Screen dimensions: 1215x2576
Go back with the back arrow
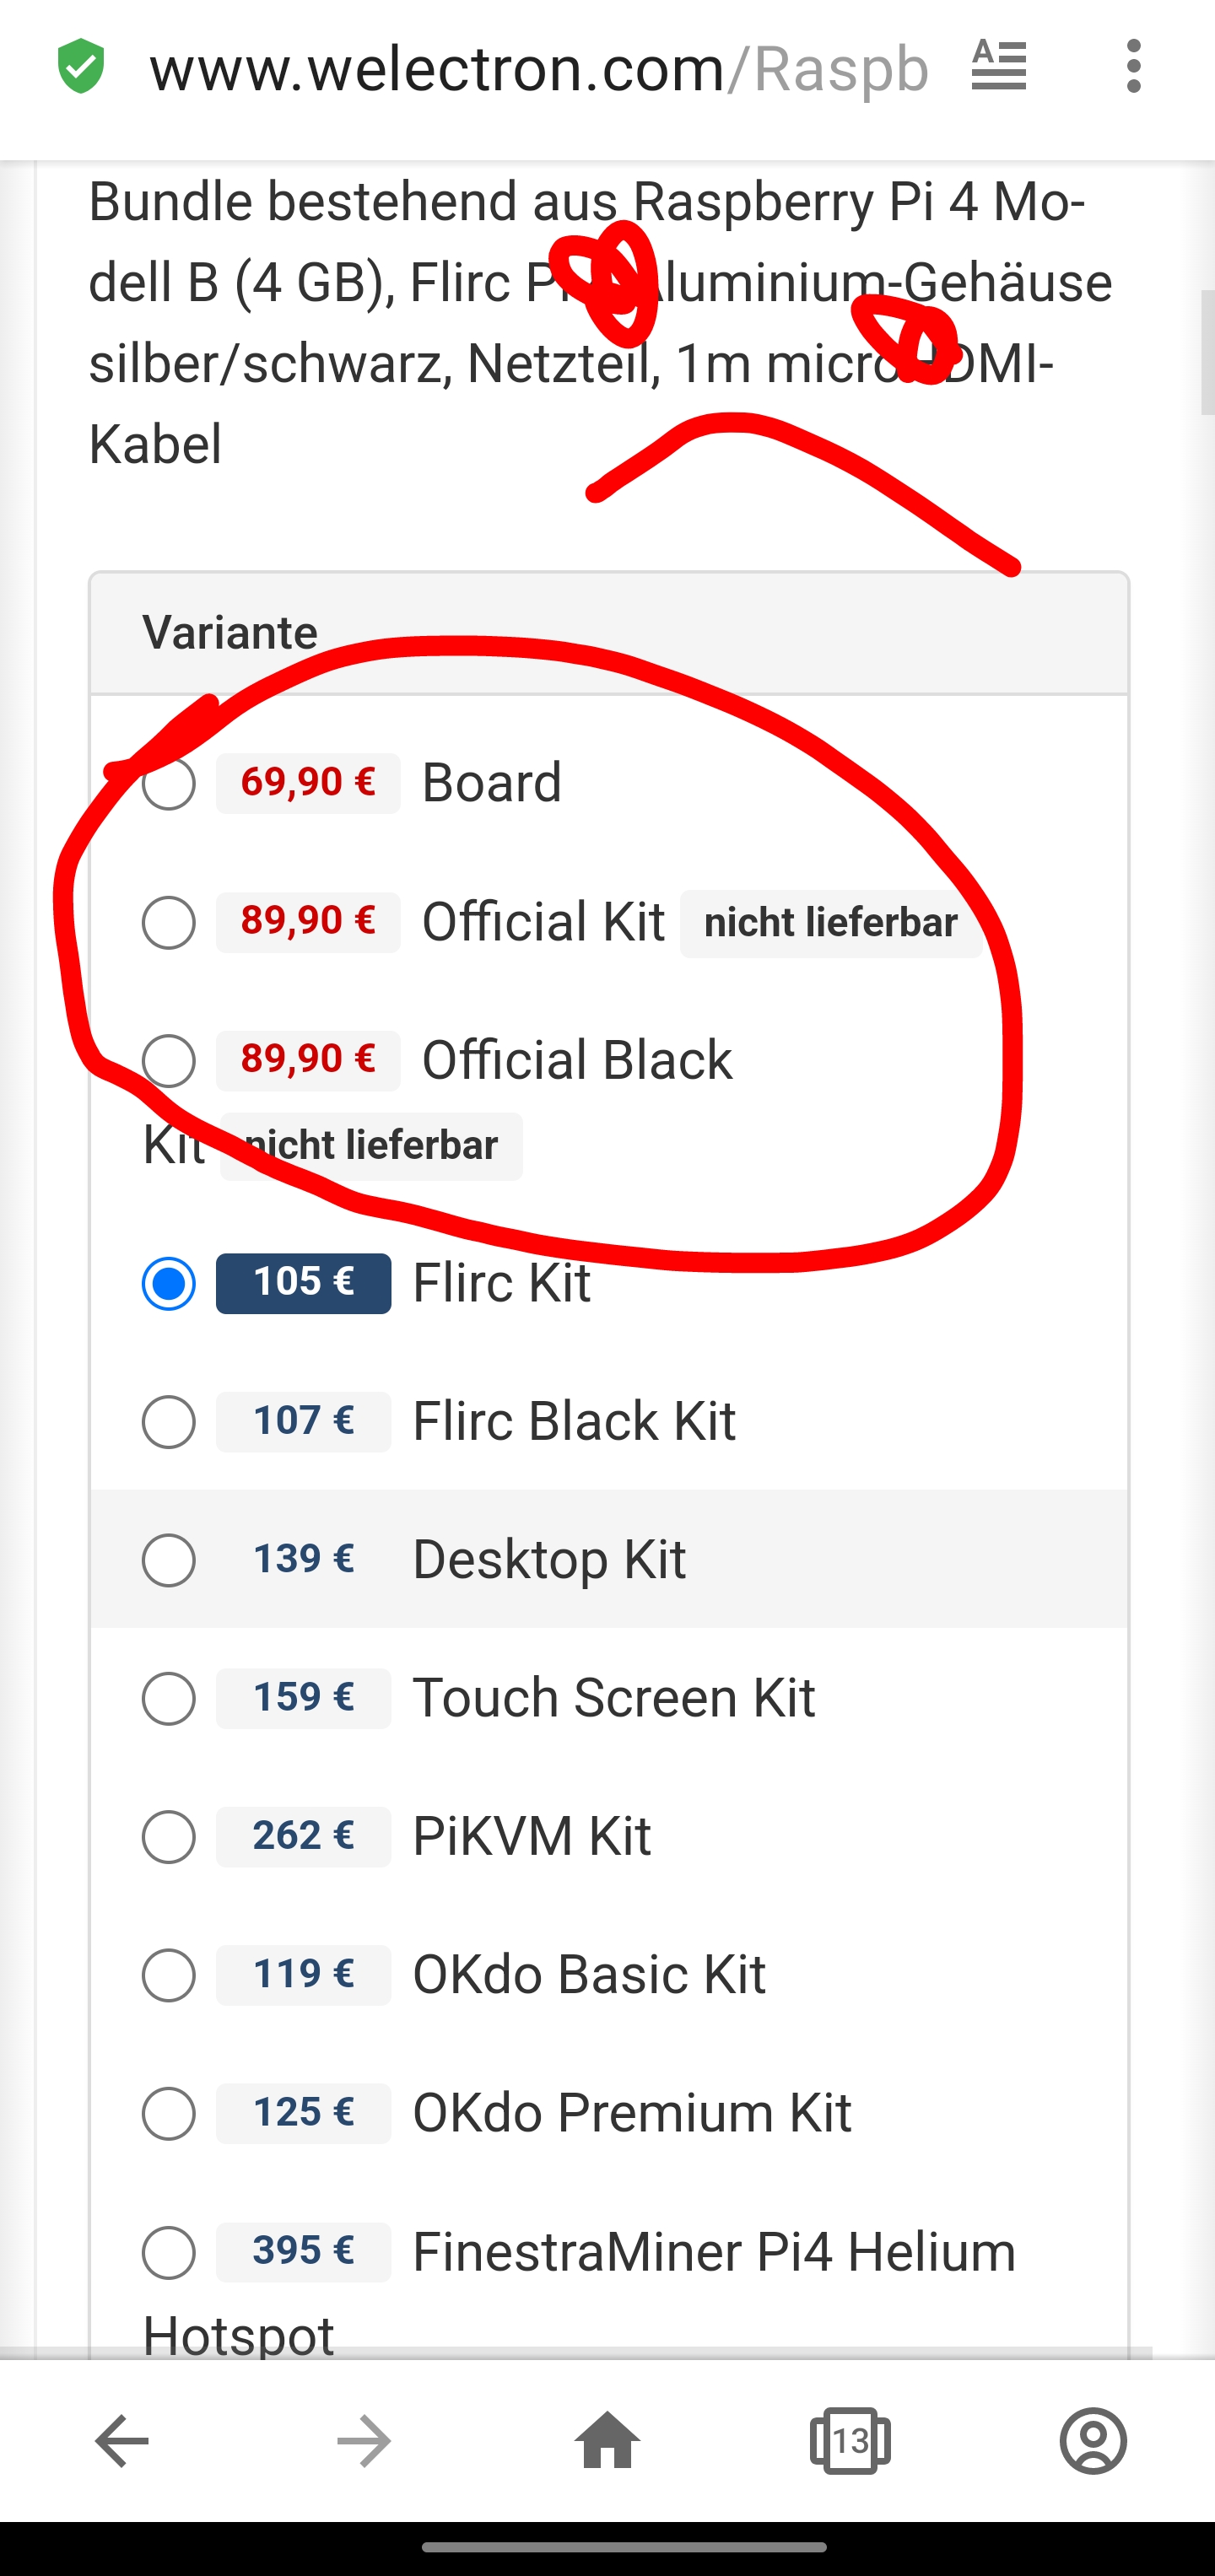[x=122, y=2441]
